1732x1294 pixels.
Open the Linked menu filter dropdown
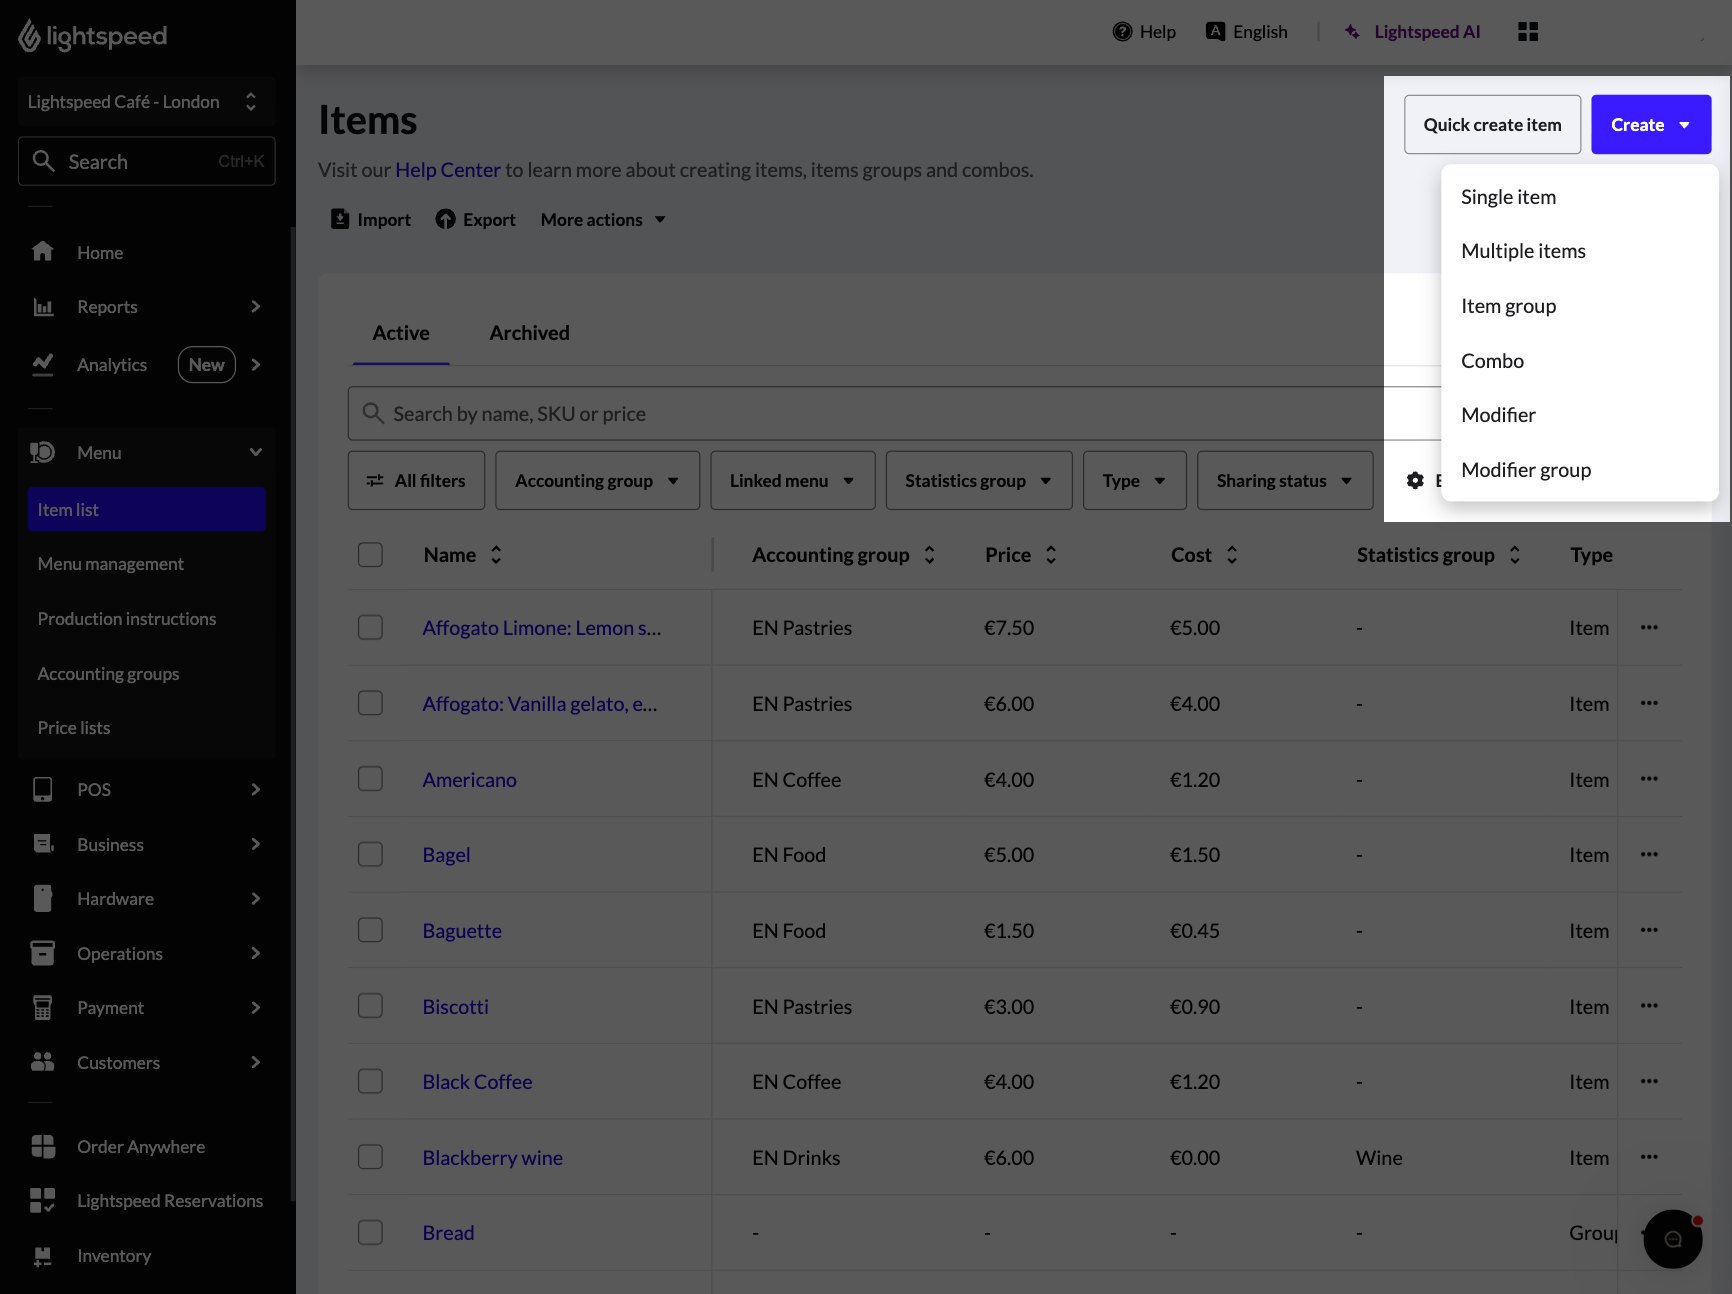[x=792, y=481]
